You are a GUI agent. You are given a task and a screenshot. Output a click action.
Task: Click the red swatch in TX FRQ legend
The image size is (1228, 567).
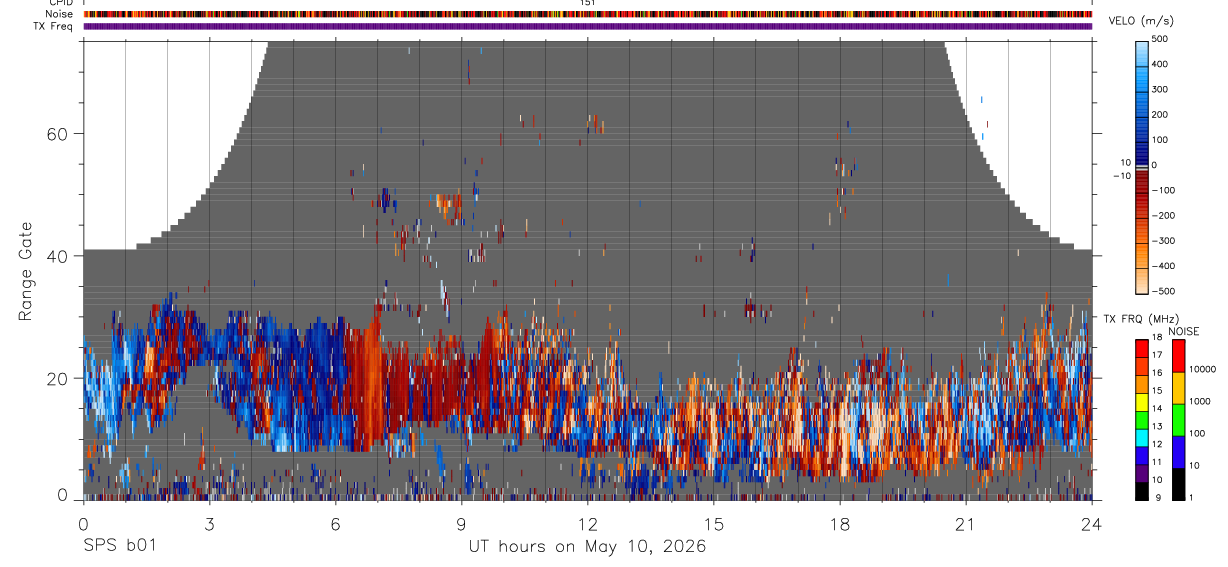point(1142,349)
